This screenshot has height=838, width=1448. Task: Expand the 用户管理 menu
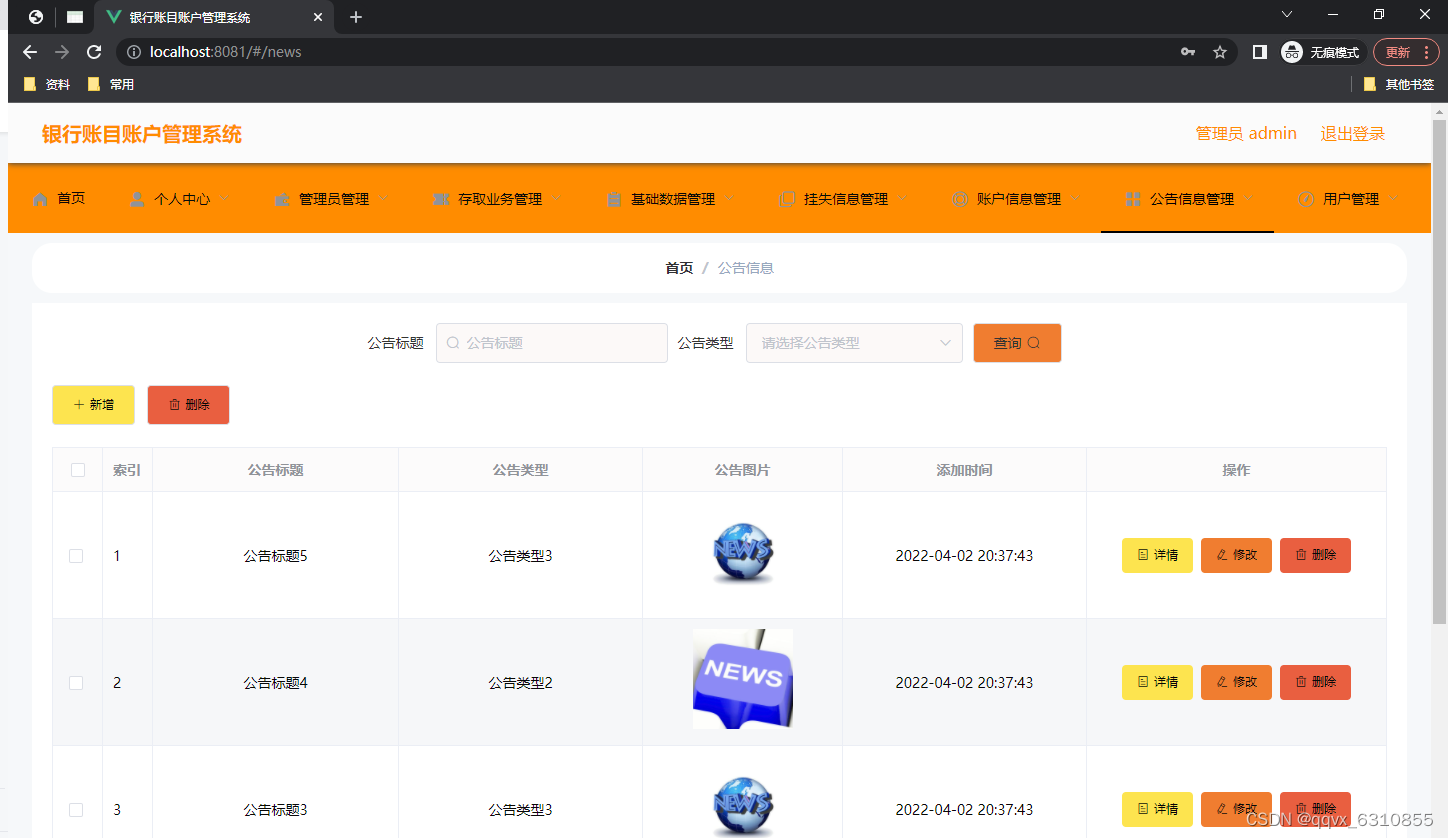click(x=1349, y=199)
